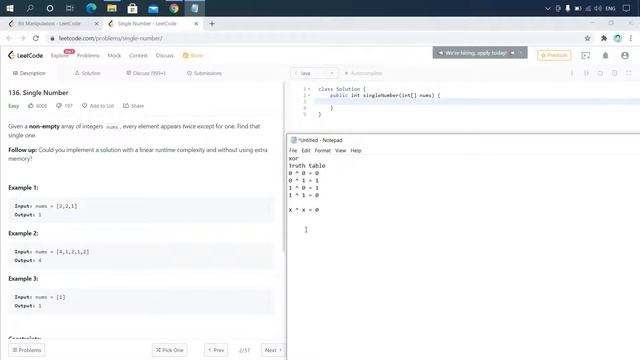
Task: Open Mock in LeetCode nav
Action: 114,55
